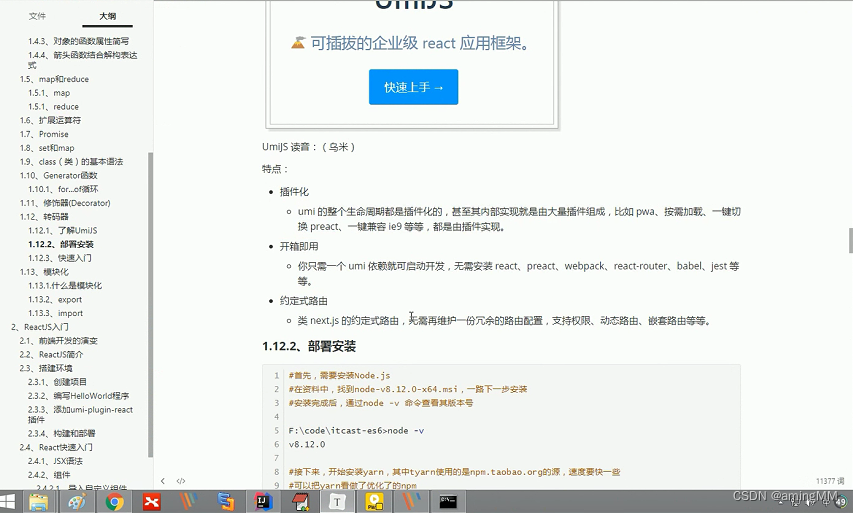Viewport: 853px width, 513px height.
Task: Click the v8.12.0 code line
Action: 307,444
